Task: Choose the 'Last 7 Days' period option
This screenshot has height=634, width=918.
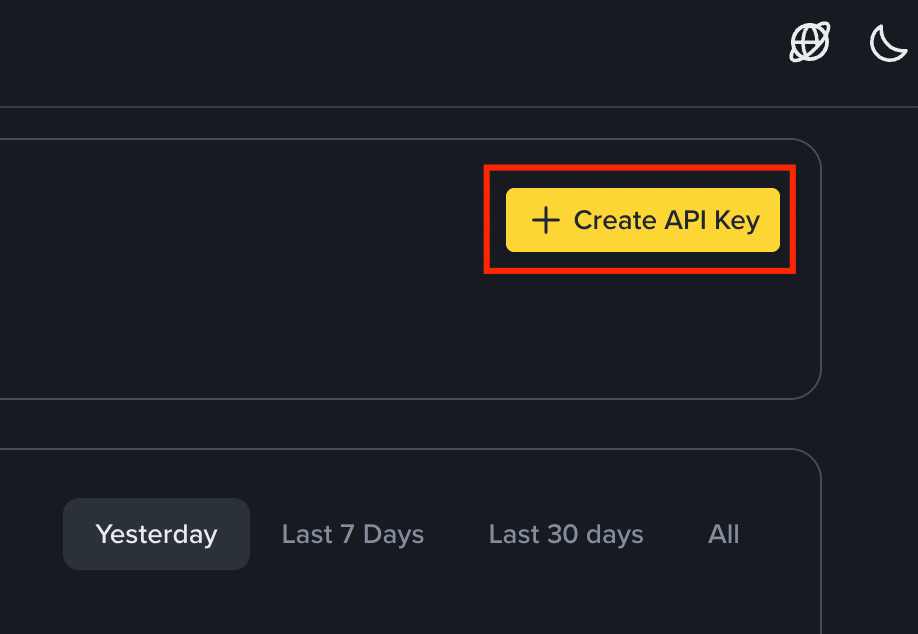Action: (352, 534)
